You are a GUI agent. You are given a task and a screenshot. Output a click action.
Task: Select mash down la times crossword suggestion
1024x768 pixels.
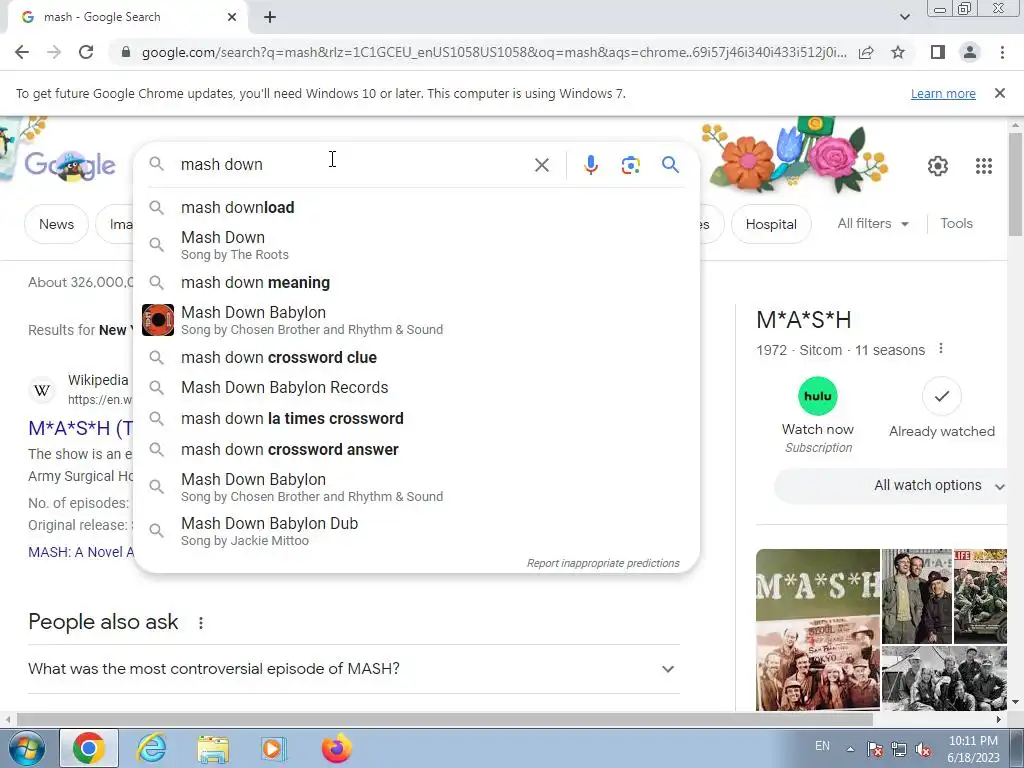click(417, 419)
